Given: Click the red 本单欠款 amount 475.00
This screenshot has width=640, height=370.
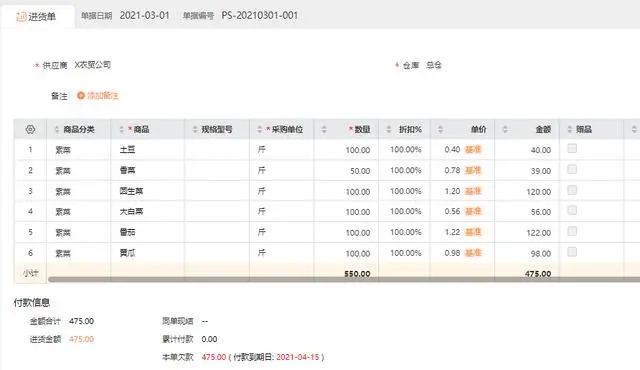Looking at the screenshot, I should [213, 357].
